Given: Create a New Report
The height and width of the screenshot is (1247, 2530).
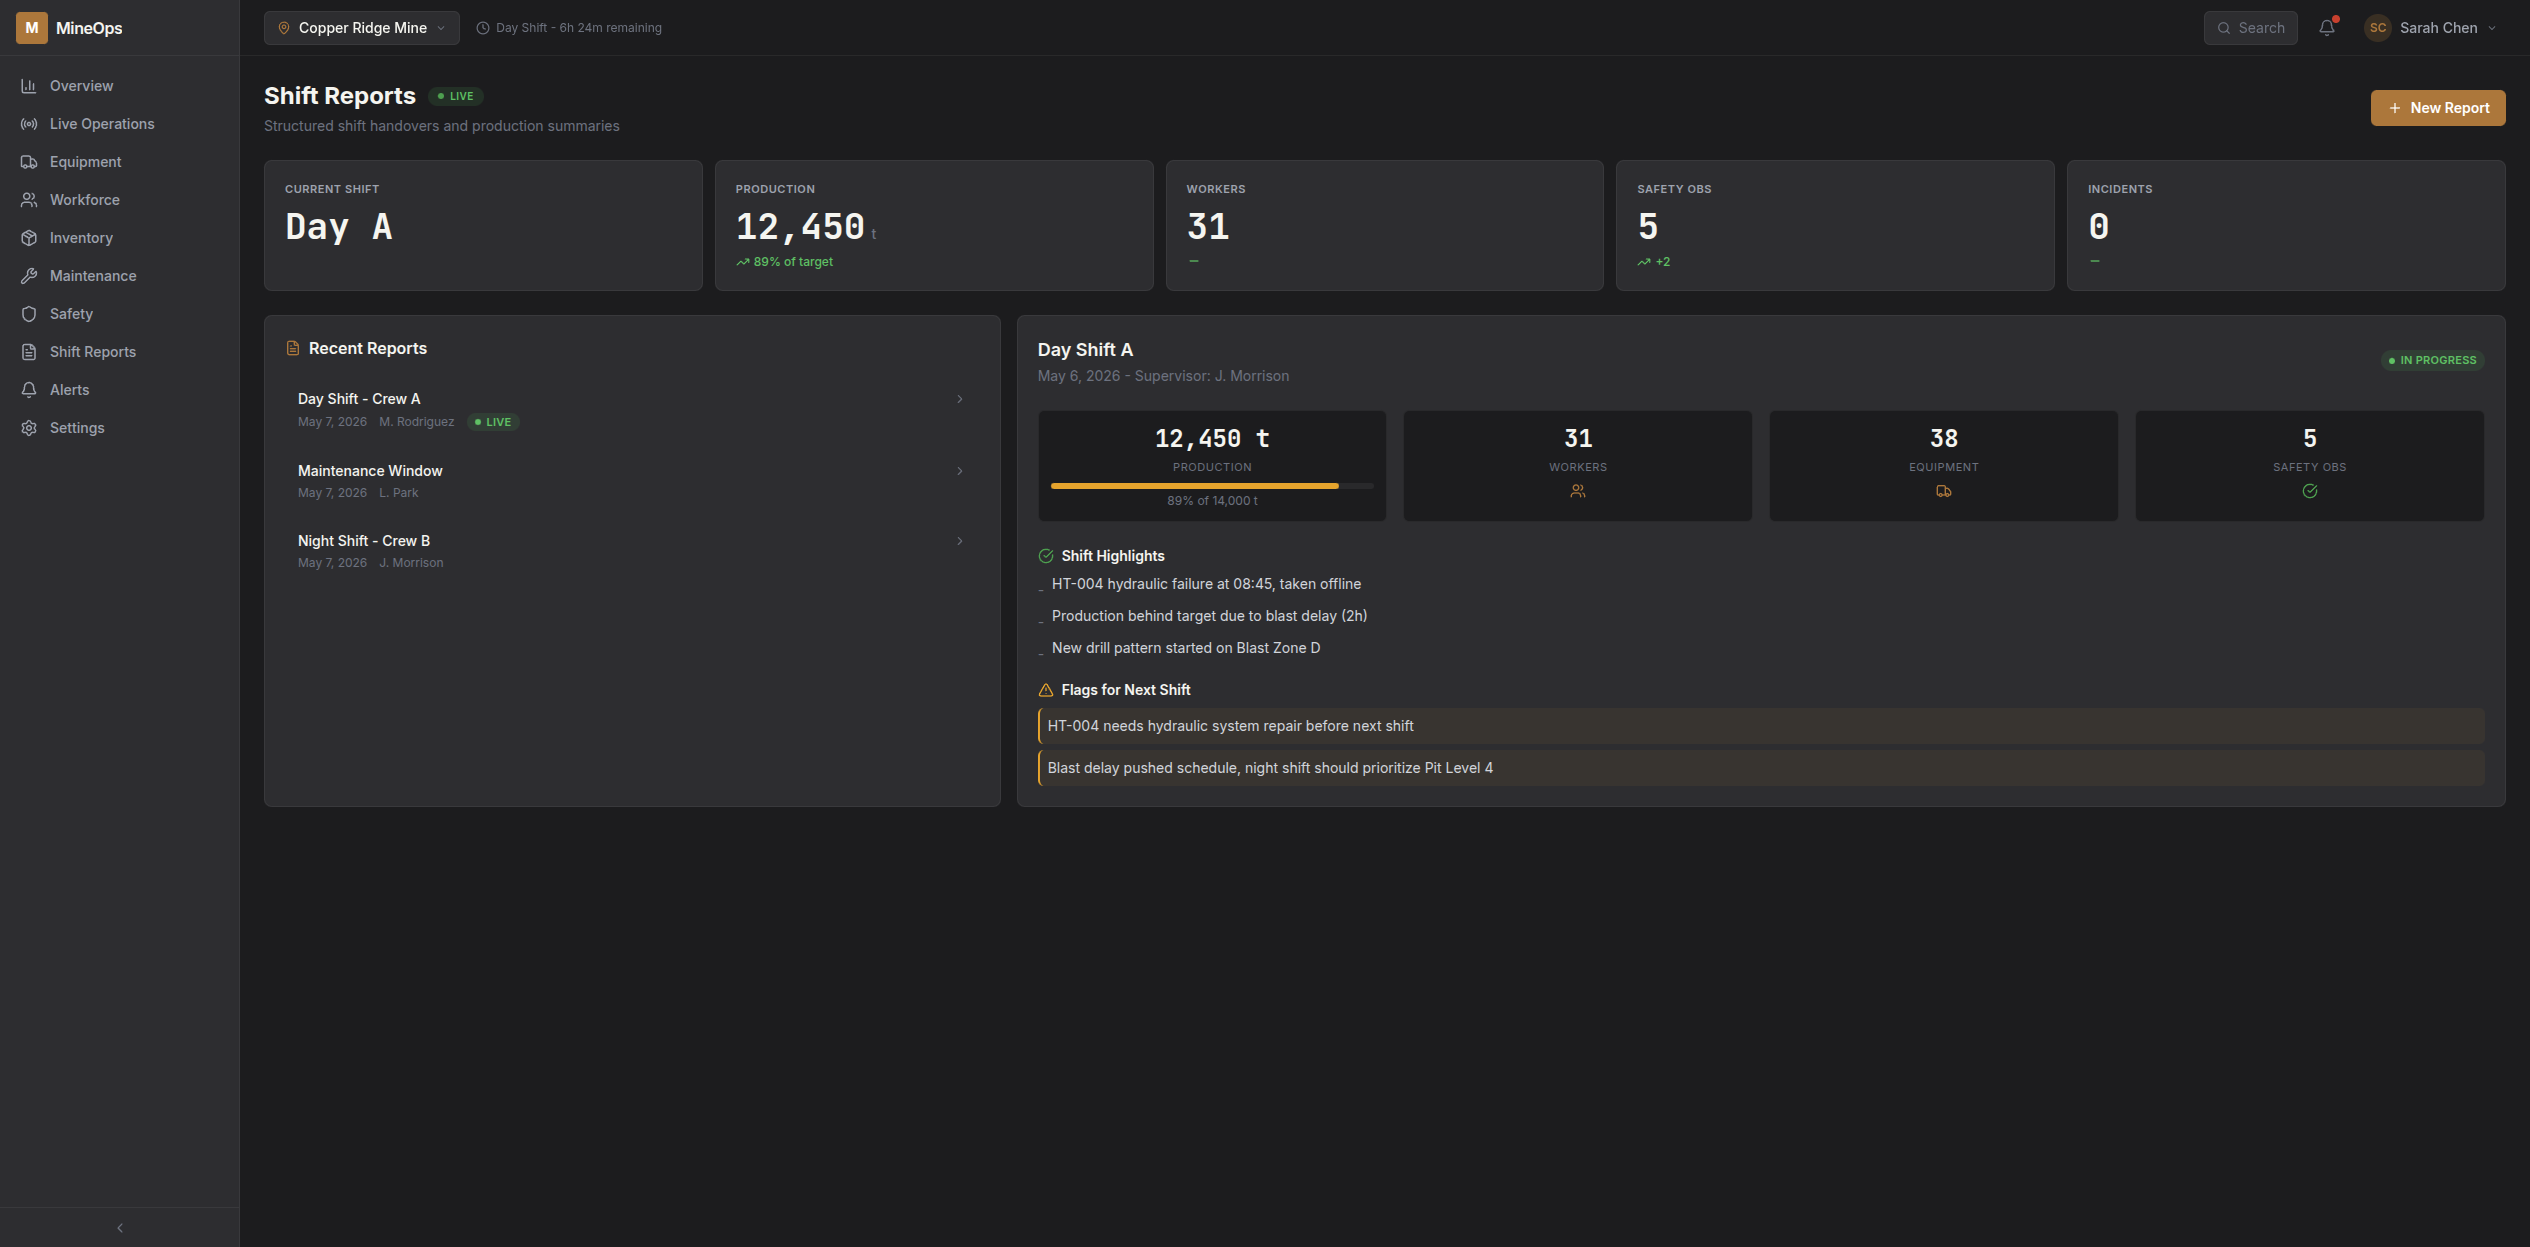Looking at the screenshot, I should (x=2438, y=108).
